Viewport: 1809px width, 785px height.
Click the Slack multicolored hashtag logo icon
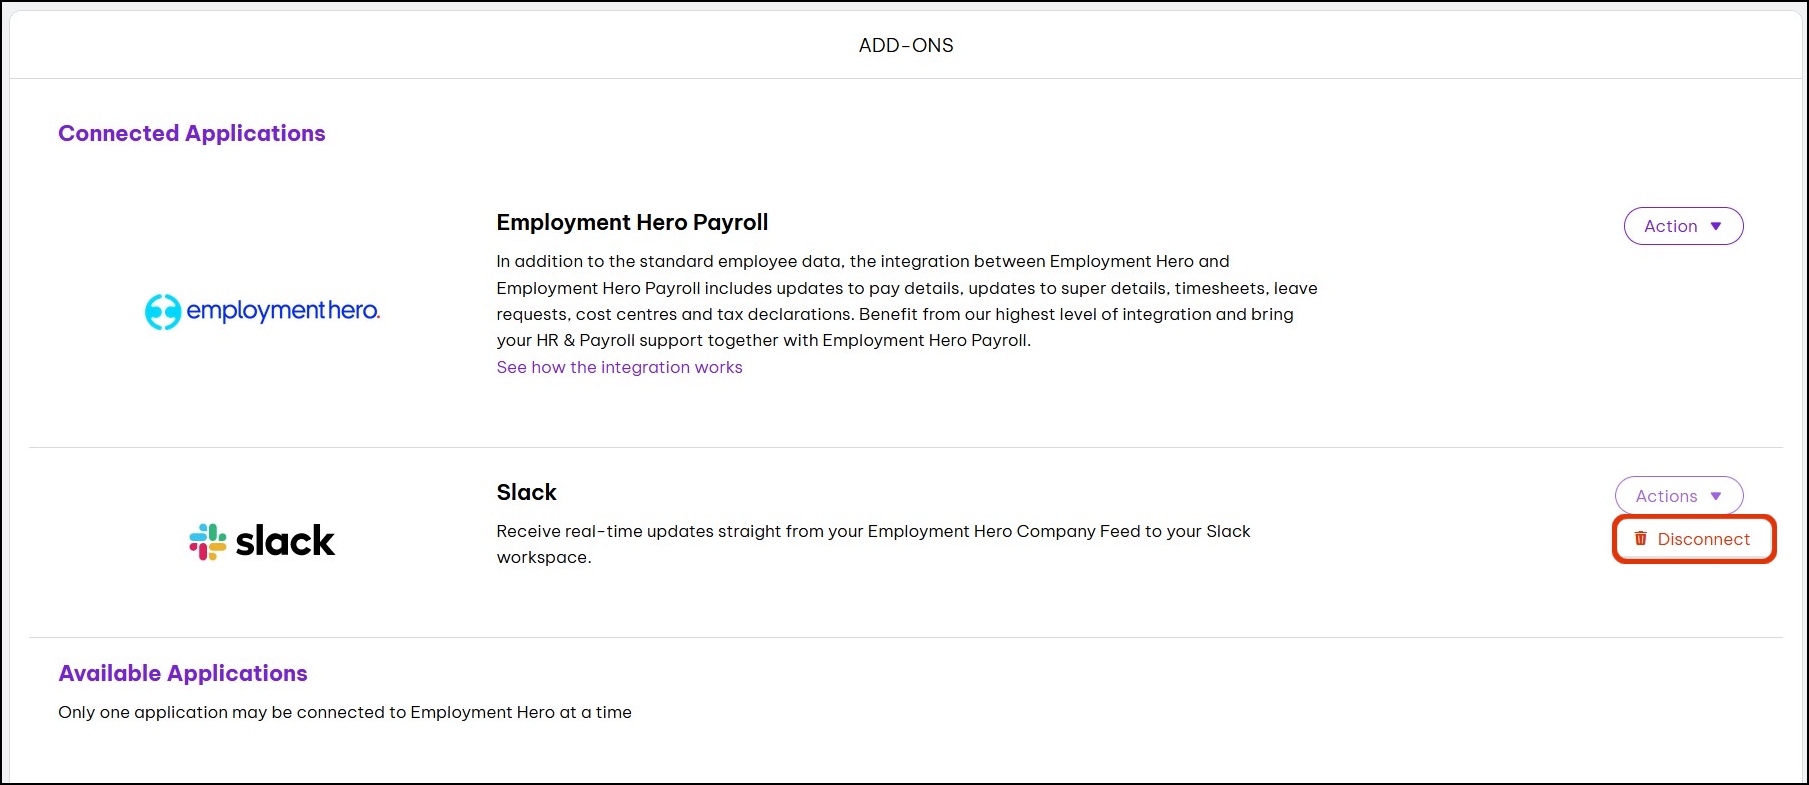pos(208,541)
